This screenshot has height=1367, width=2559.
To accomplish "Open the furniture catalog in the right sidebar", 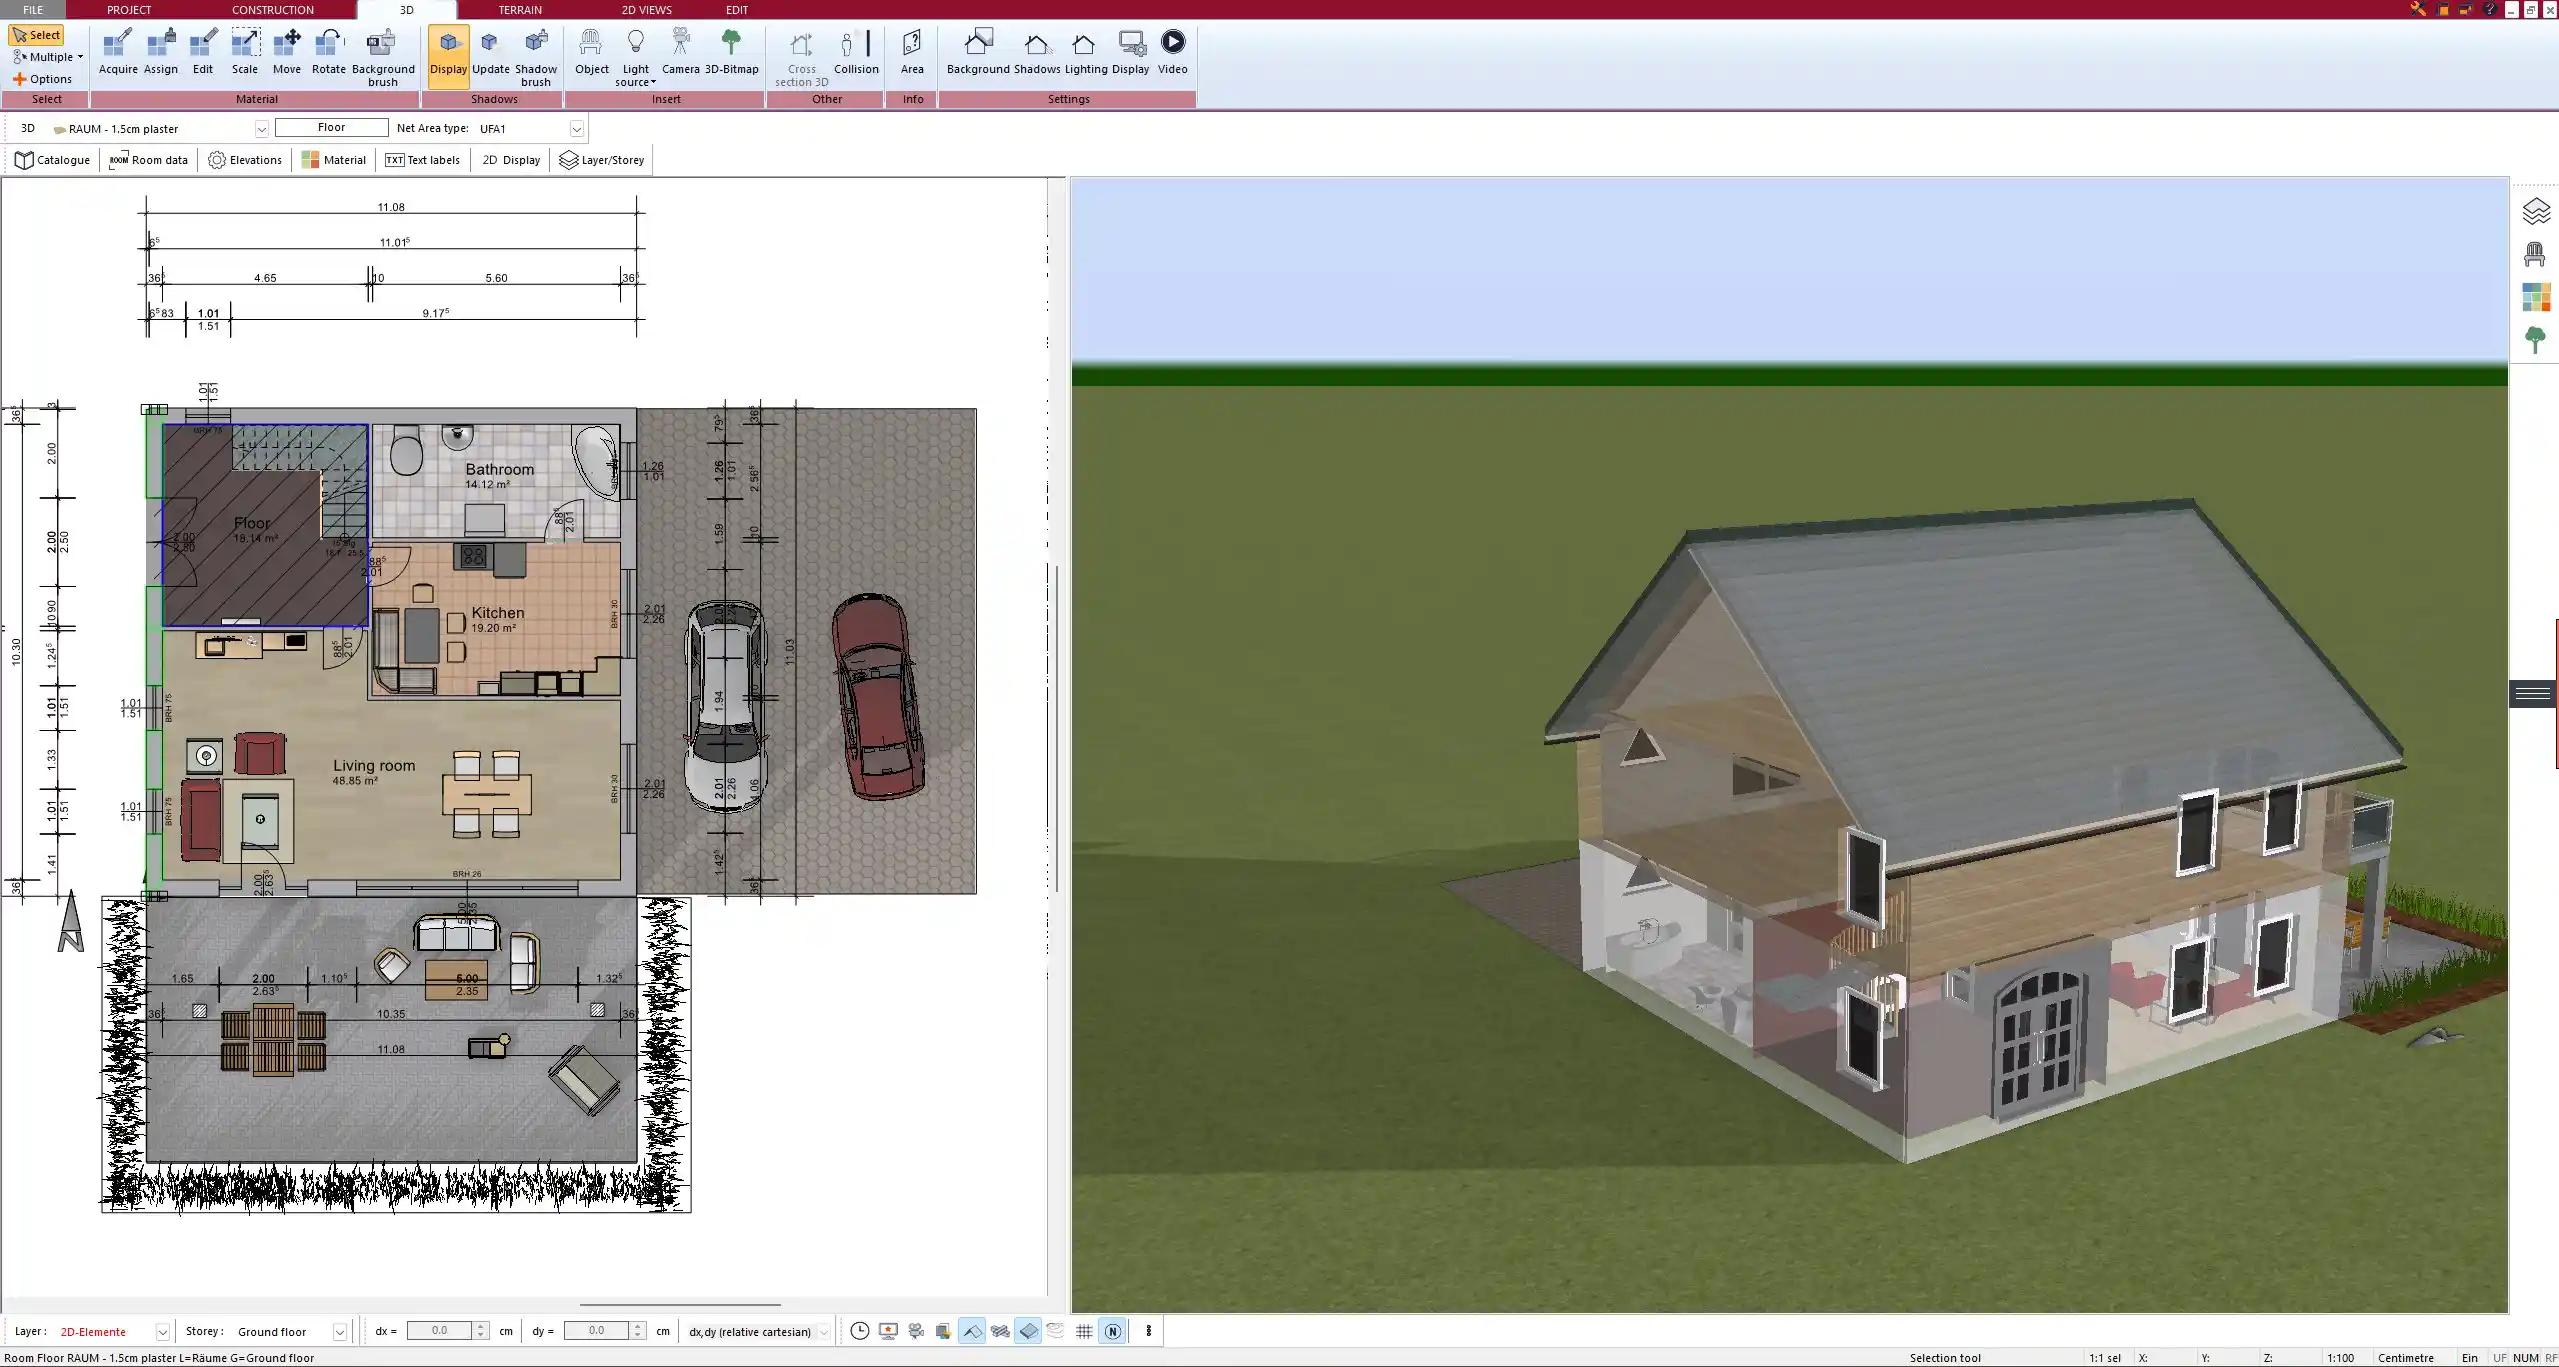I will [x=2535, y=255].
